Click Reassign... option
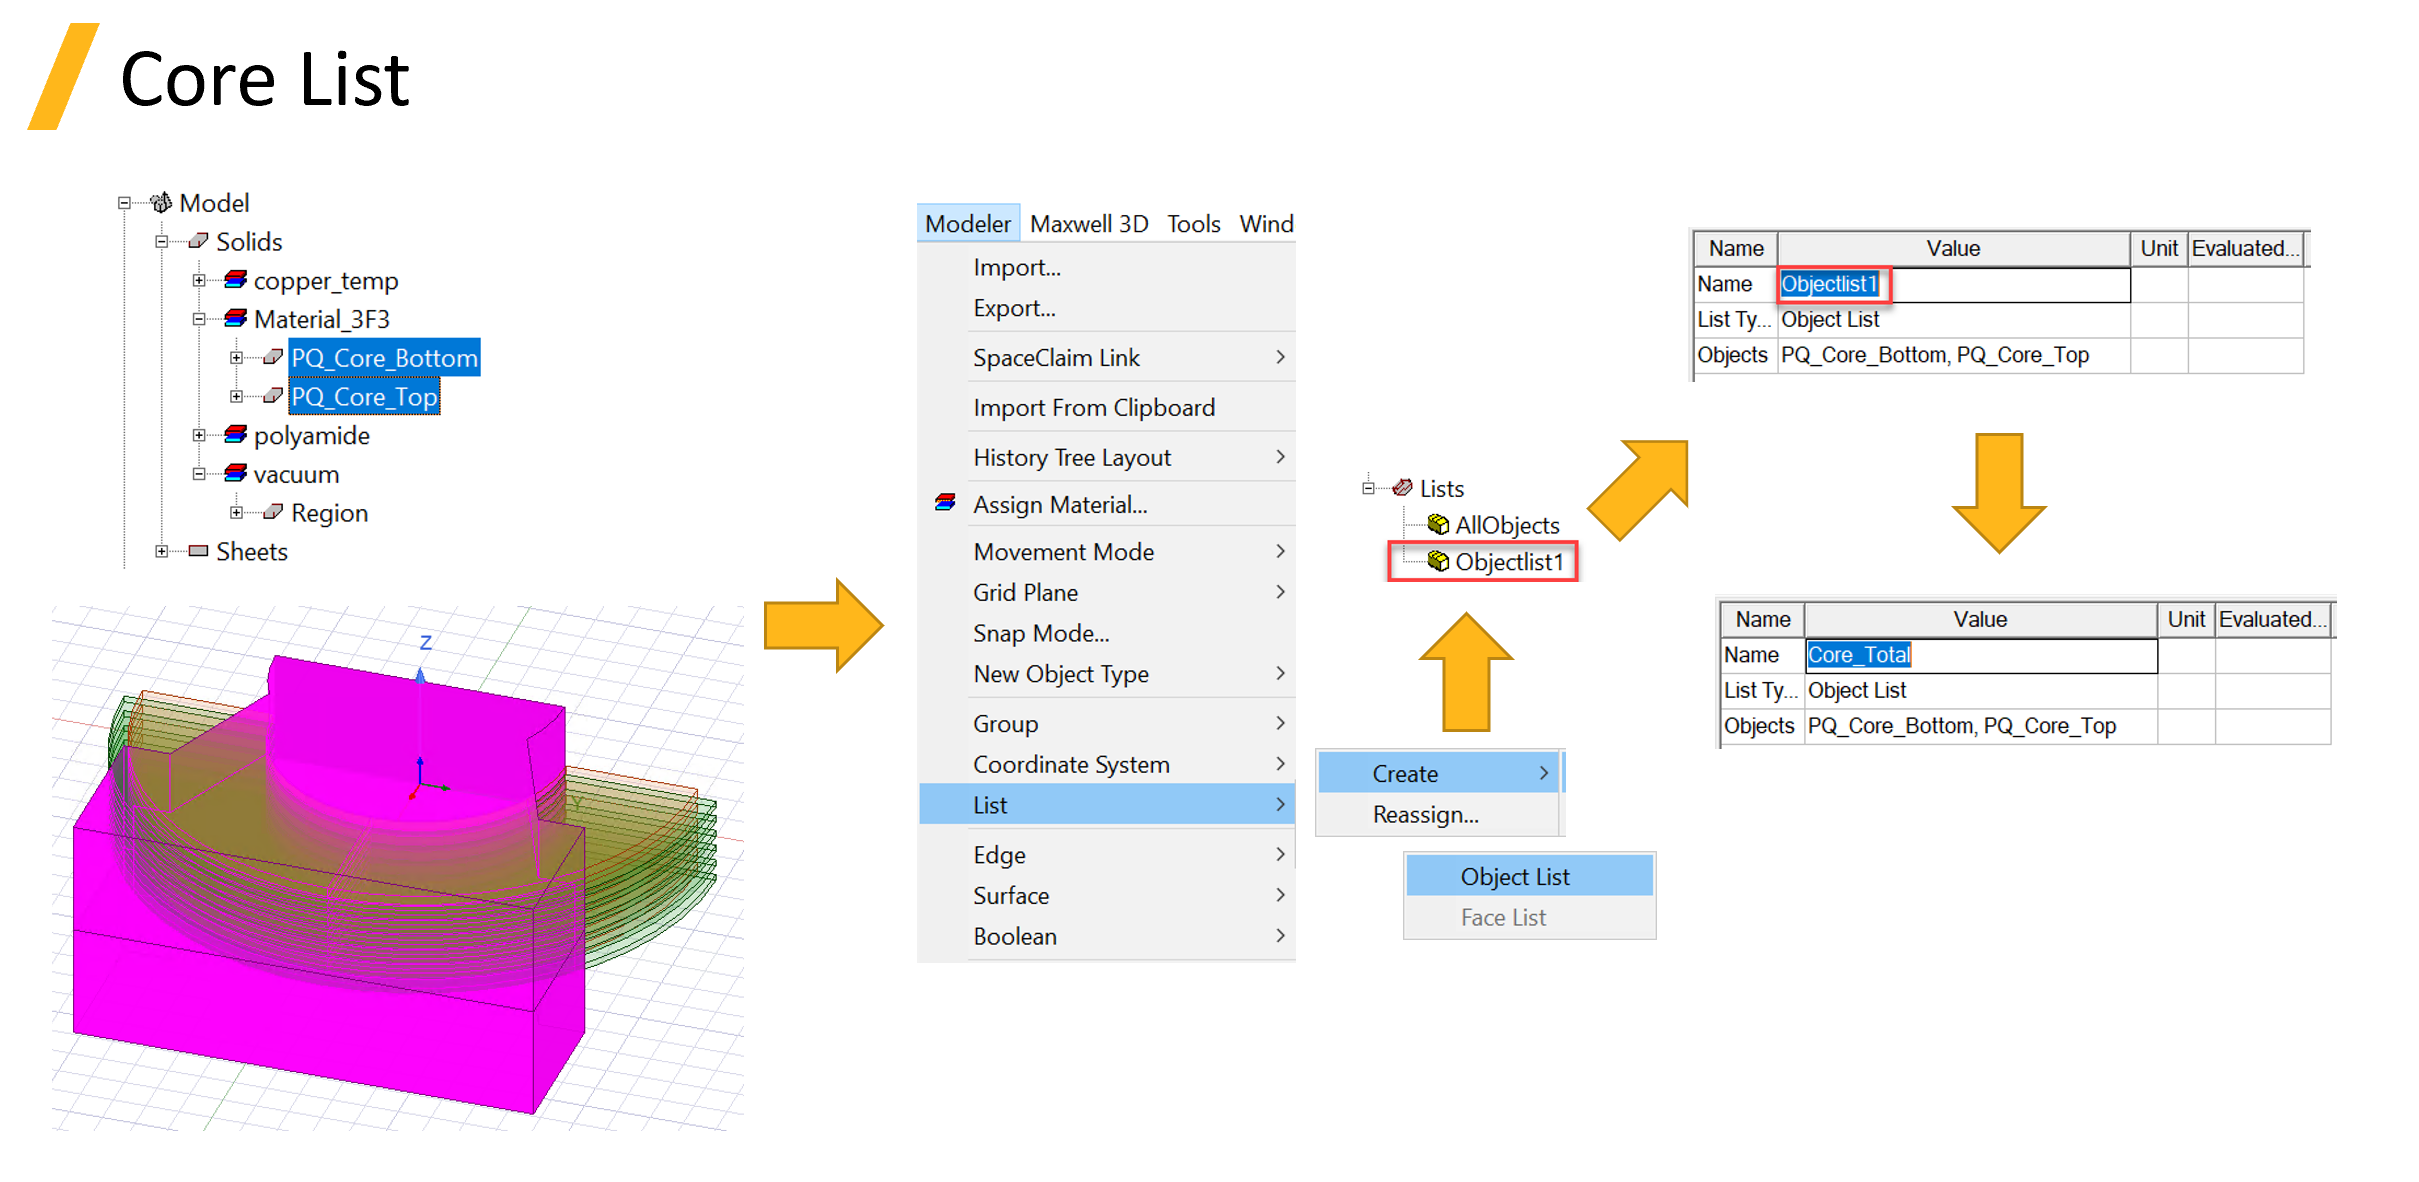Image resolution: width=2419 pixels, height=1182 pixels. click(x=1425, y=815)
